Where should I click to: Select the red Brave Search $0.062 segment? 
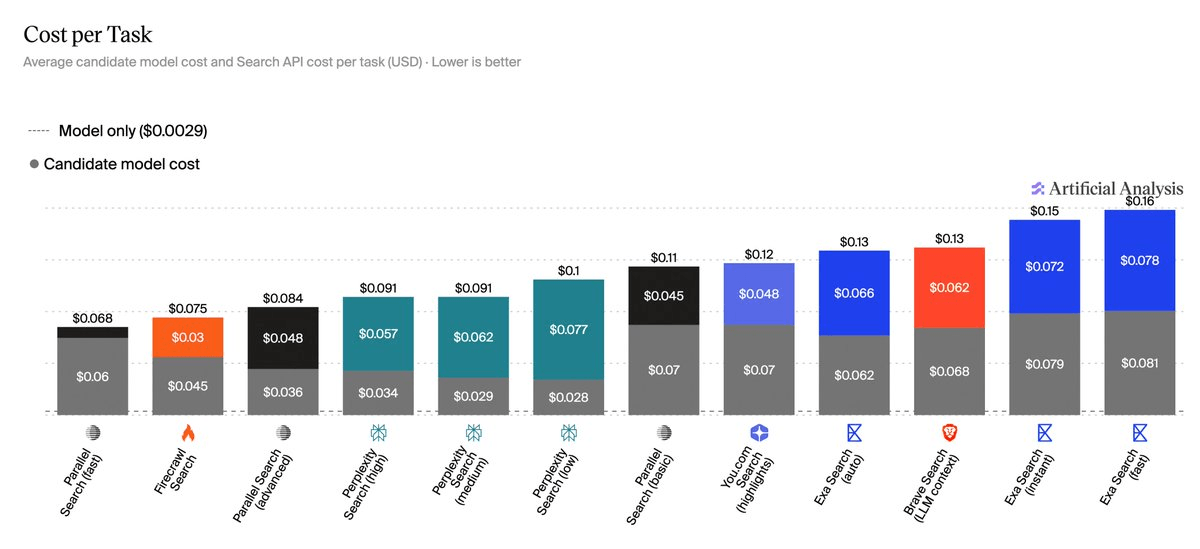click(949, 288)
